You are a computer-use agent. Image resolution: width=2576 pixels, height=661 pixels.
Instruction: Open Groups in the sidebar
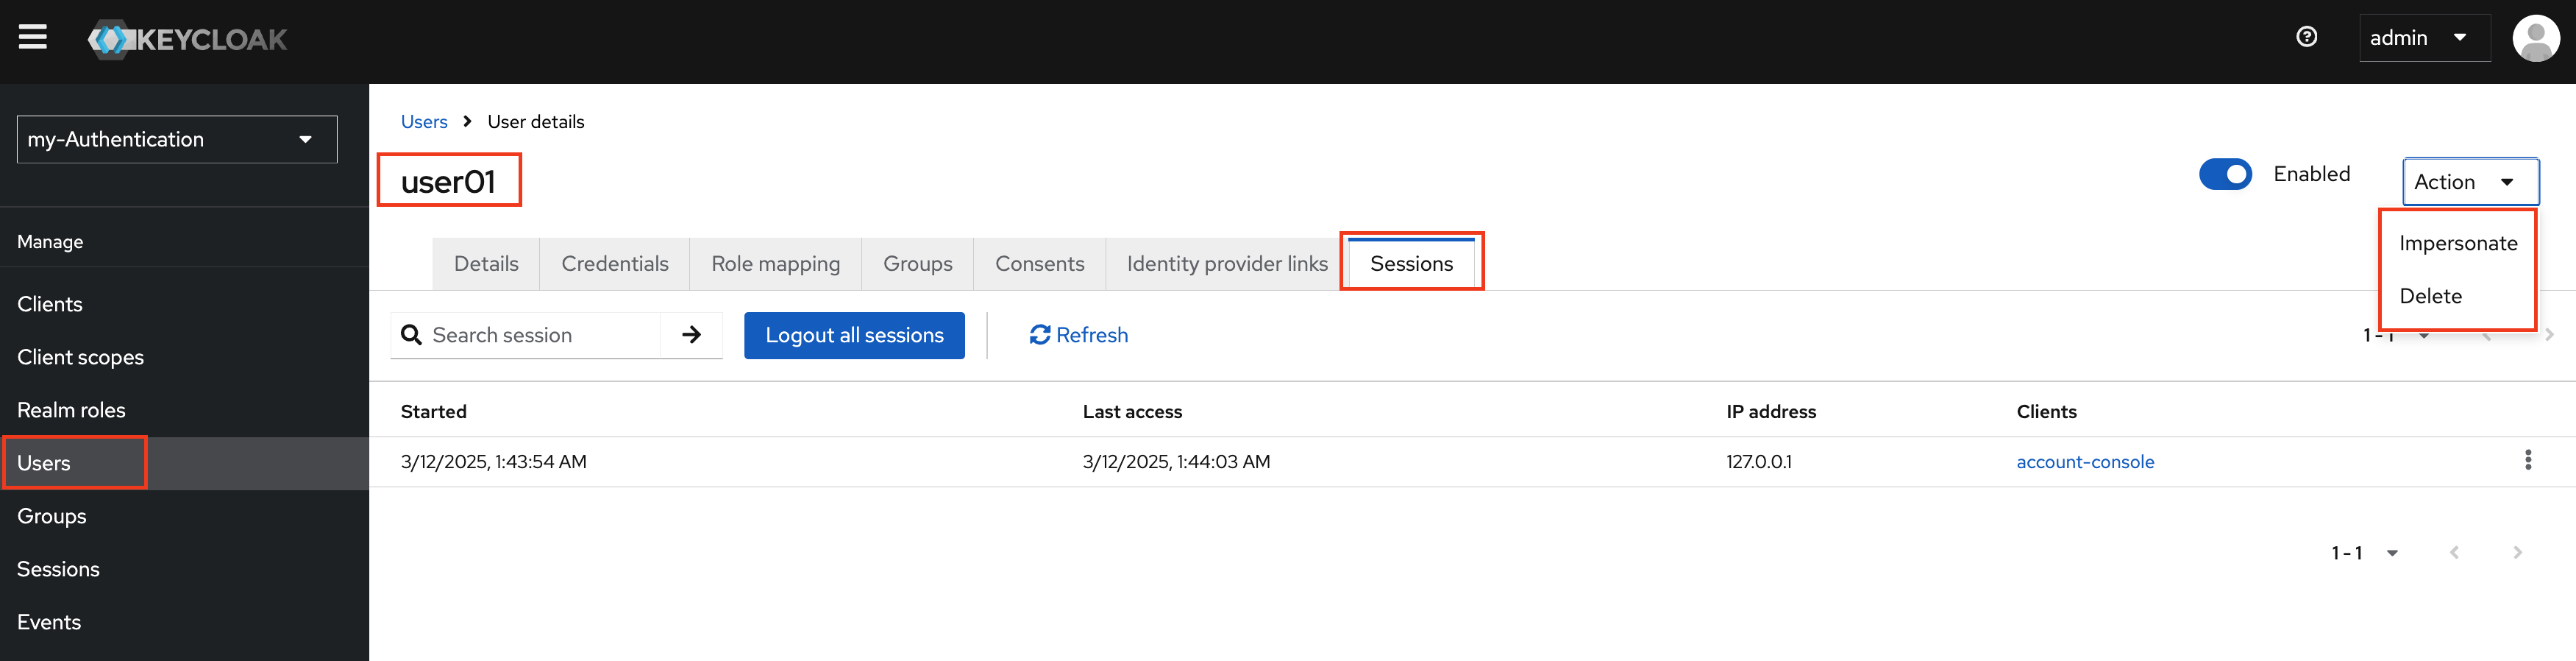click(x=184, y=516)
